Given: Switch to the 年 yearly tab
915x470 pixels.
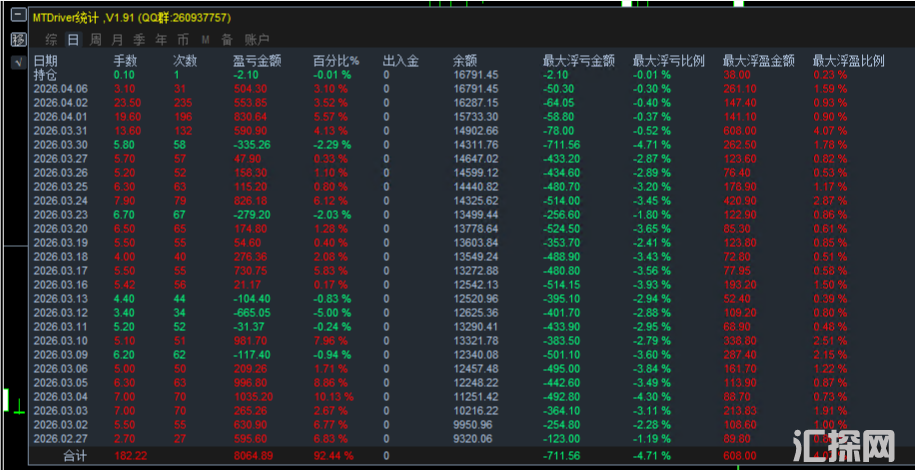Looking at the screenshot, I should (x=161, y=40).
